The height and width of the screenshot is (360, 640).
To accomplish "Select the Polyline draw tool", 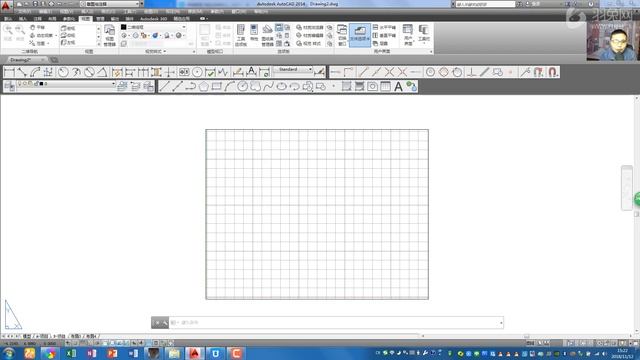I will [x=190, y=87].
